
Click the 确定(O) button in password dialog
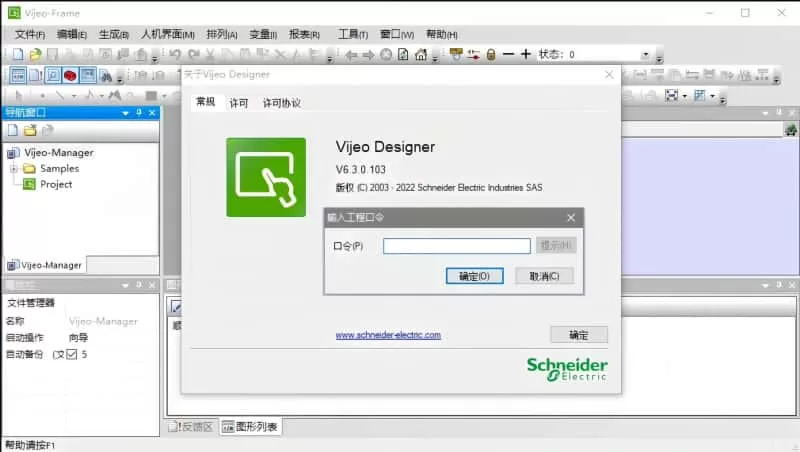[x=473, y=276]
